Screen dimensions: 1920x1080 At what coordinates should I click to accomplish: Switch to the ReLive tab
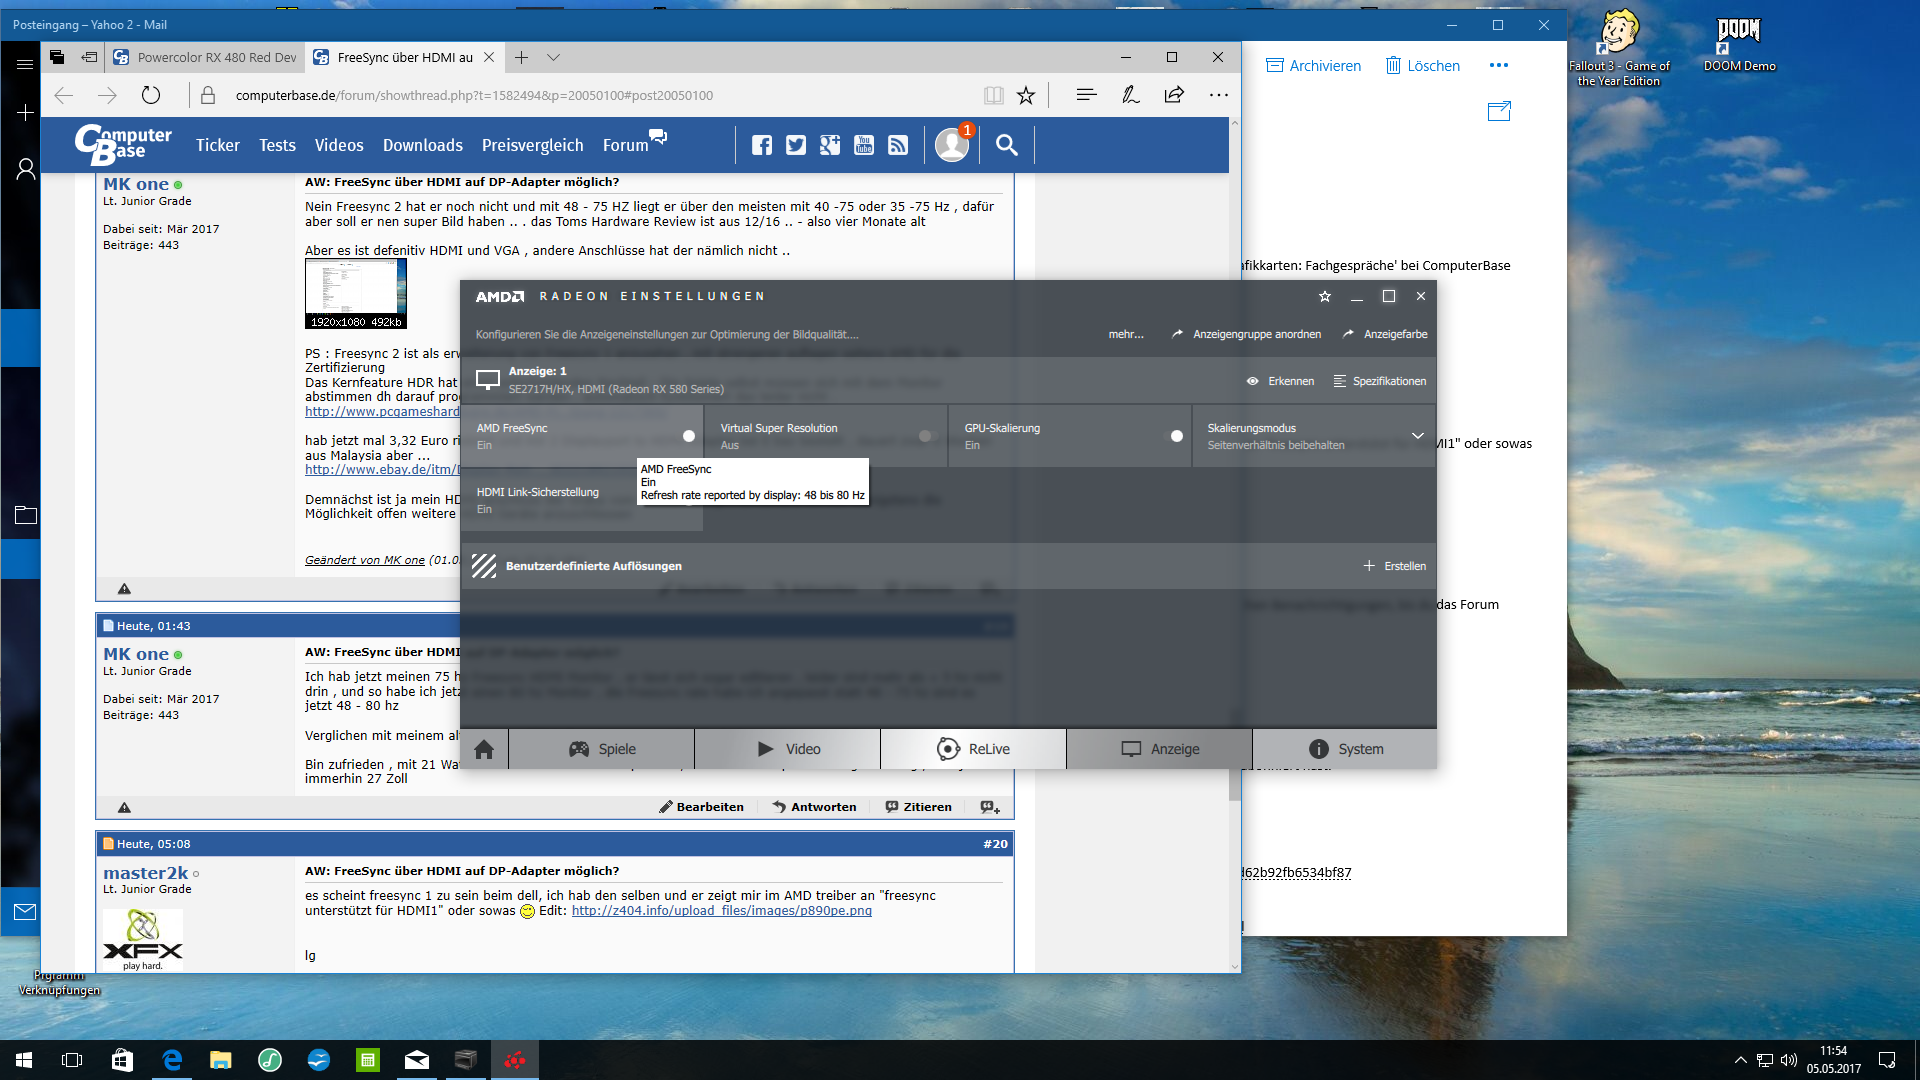tap(973, 749)
